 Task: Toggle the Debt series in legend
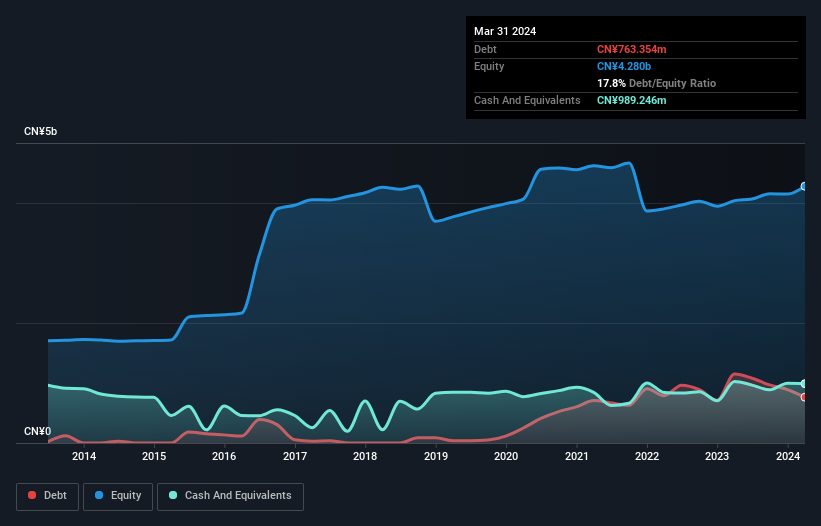click(46, 496)
